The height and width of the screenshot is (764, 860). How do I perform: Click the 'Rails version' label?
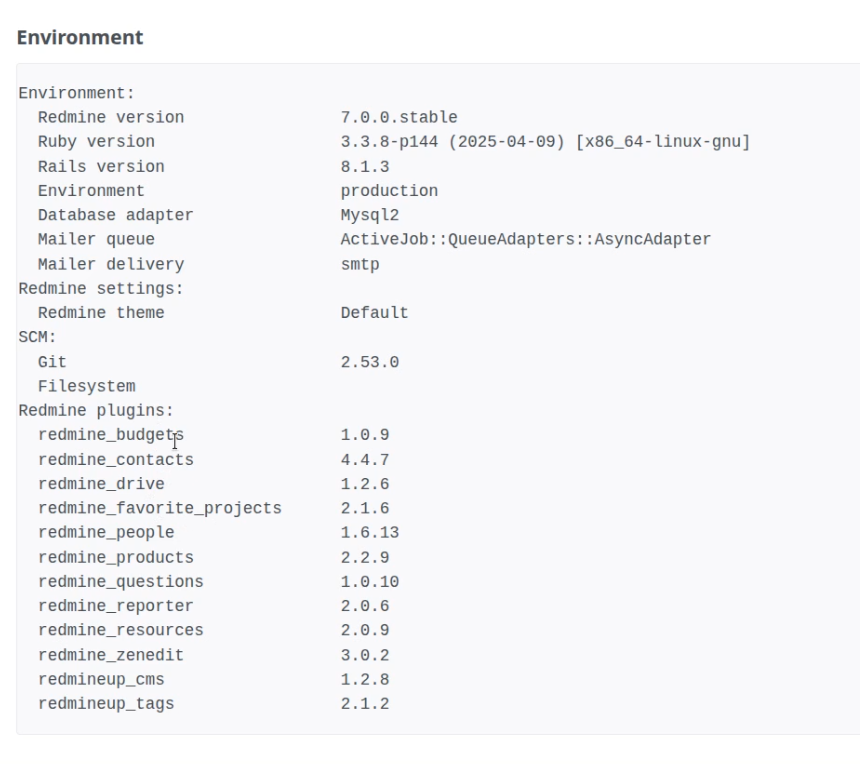point(101,166)
